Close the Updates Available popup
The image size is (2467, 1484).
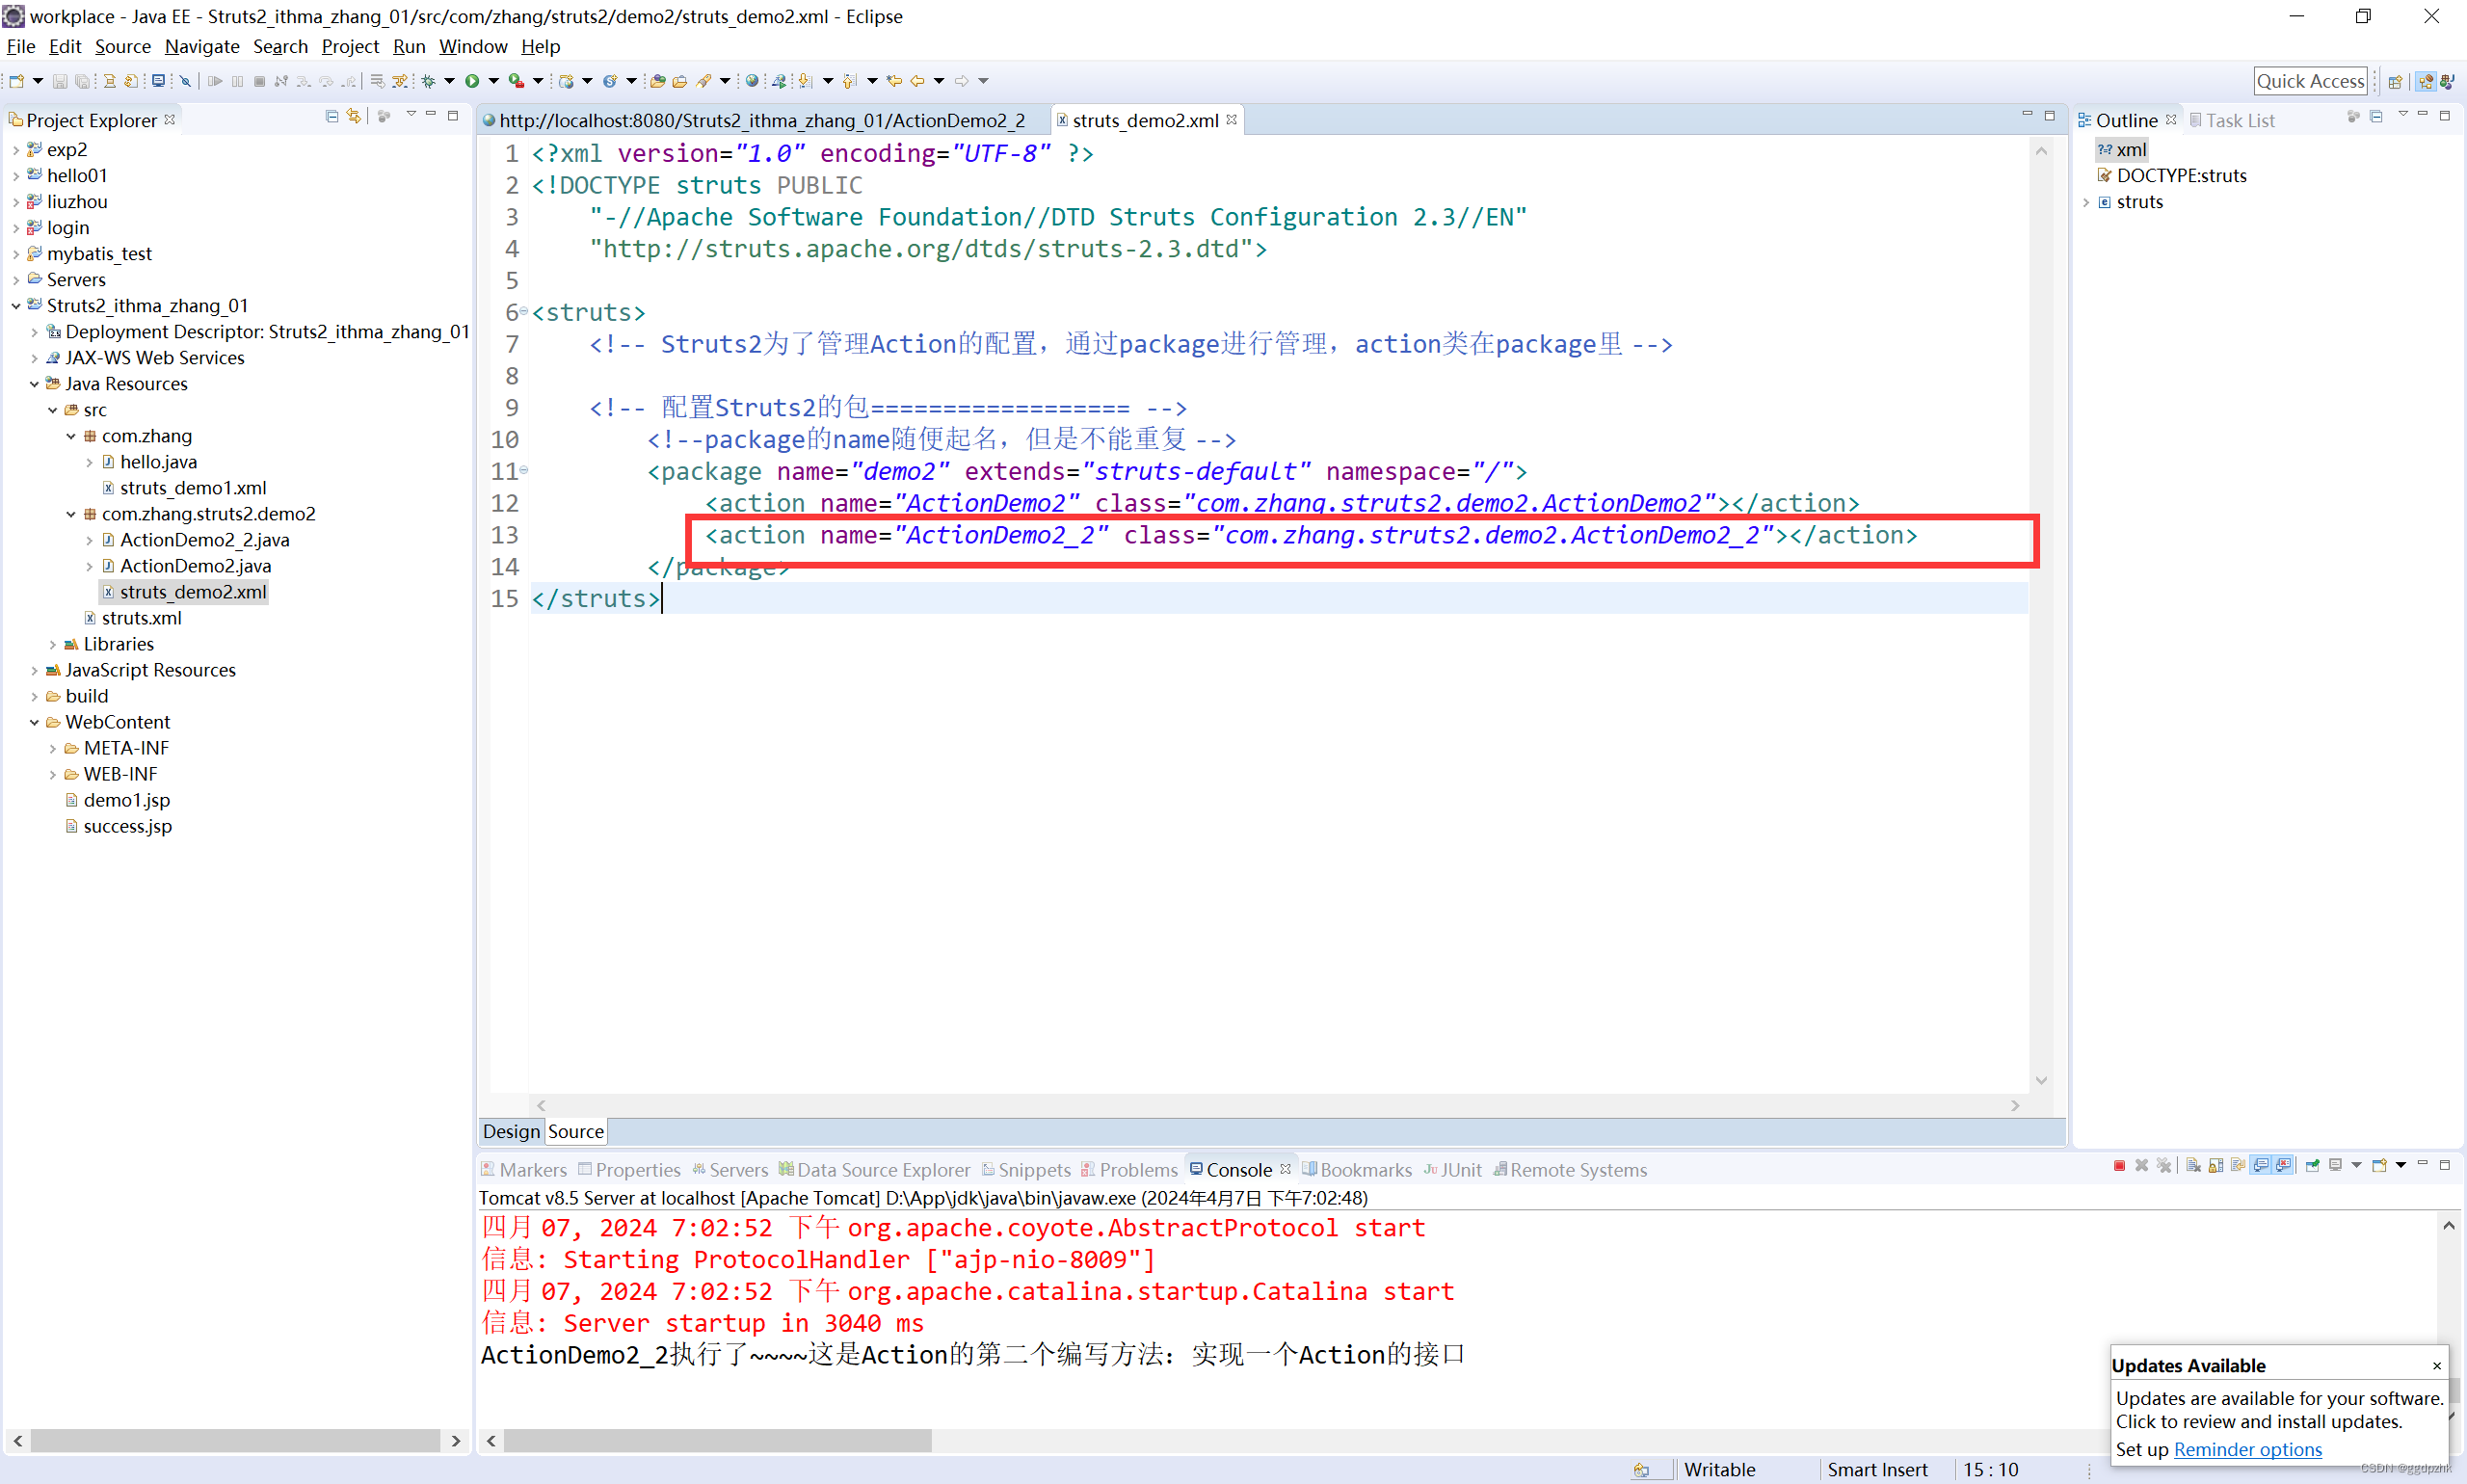pos(2437,1365)
